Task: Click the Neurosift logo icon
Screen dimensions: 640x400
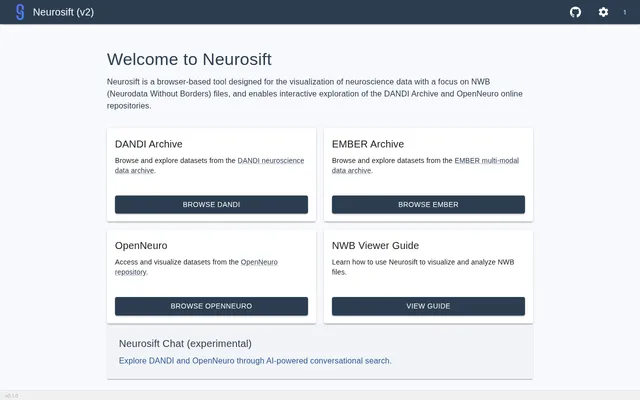Action: [20, 12]
